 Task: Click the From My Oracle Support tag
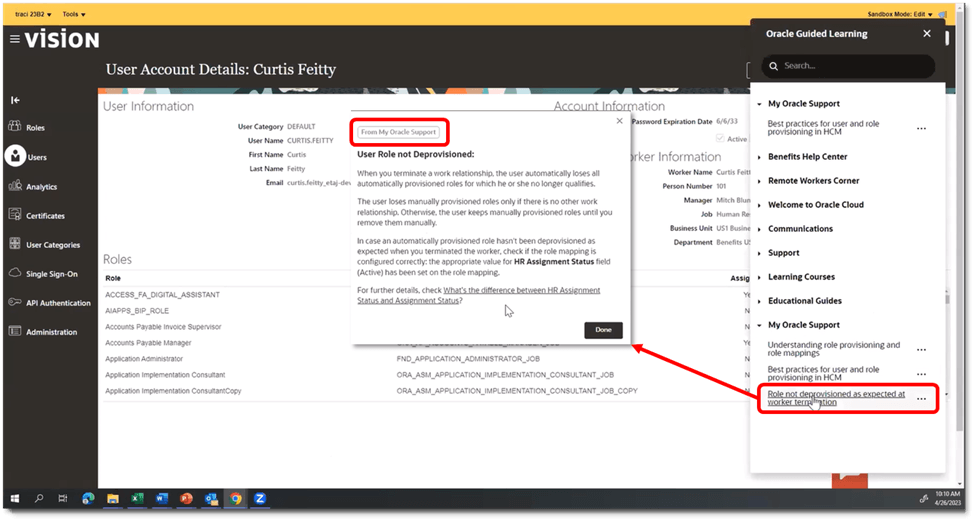(399, 132)
